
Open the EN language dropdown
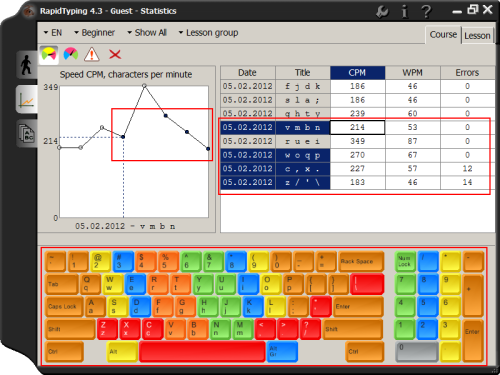pos(53,33)
